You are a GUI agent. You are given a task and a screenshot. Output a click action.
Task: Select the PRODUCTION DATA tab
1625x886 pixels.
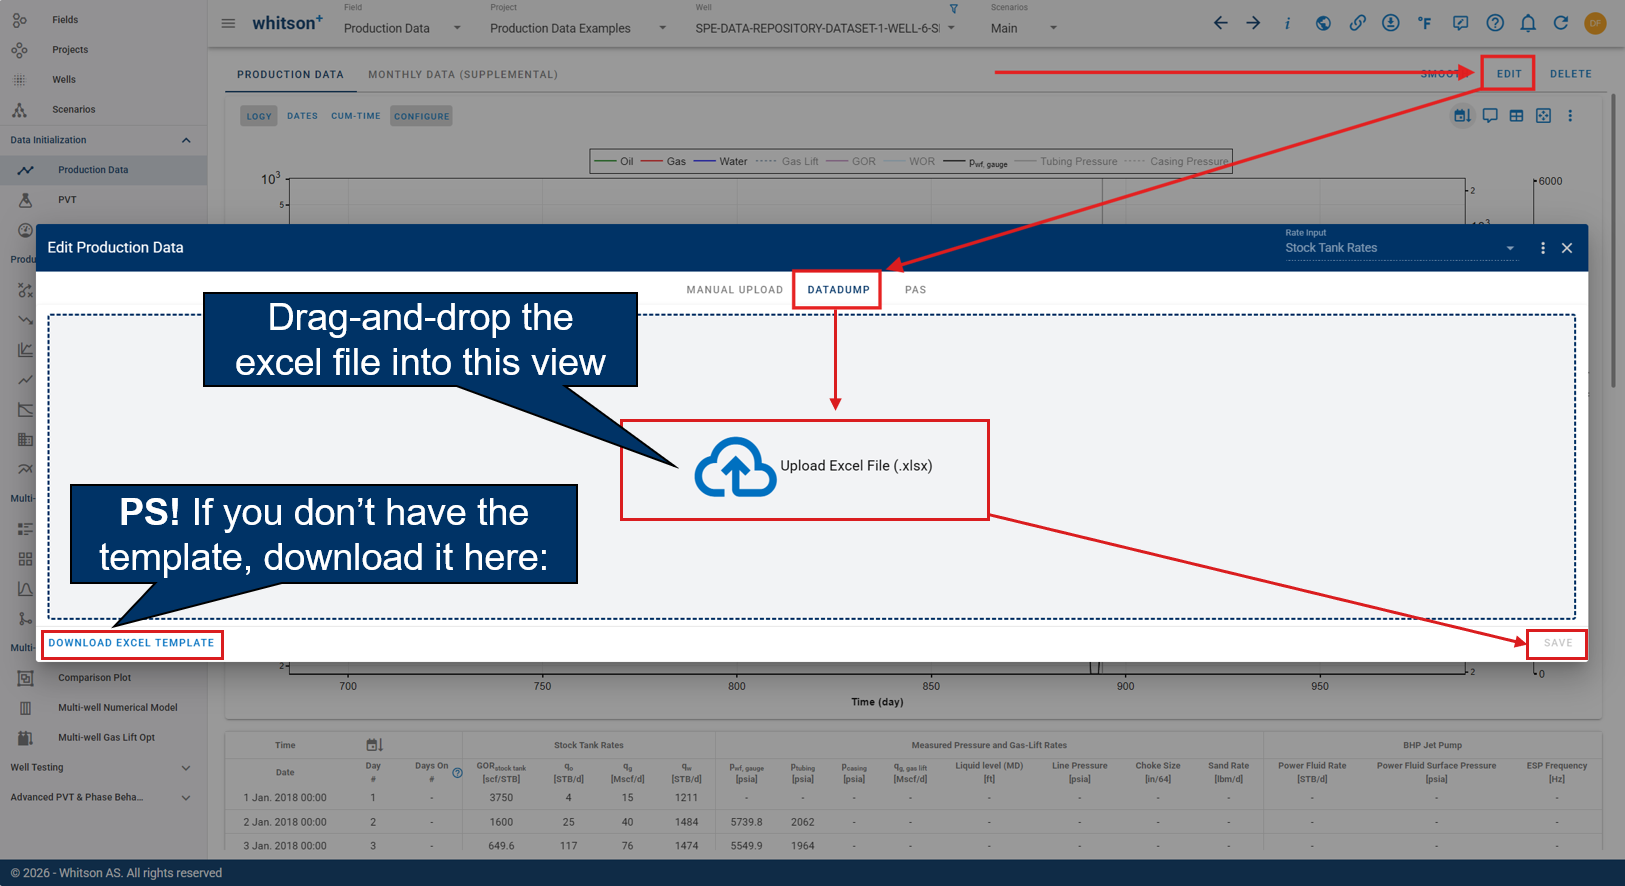click(x=290, y=74)
